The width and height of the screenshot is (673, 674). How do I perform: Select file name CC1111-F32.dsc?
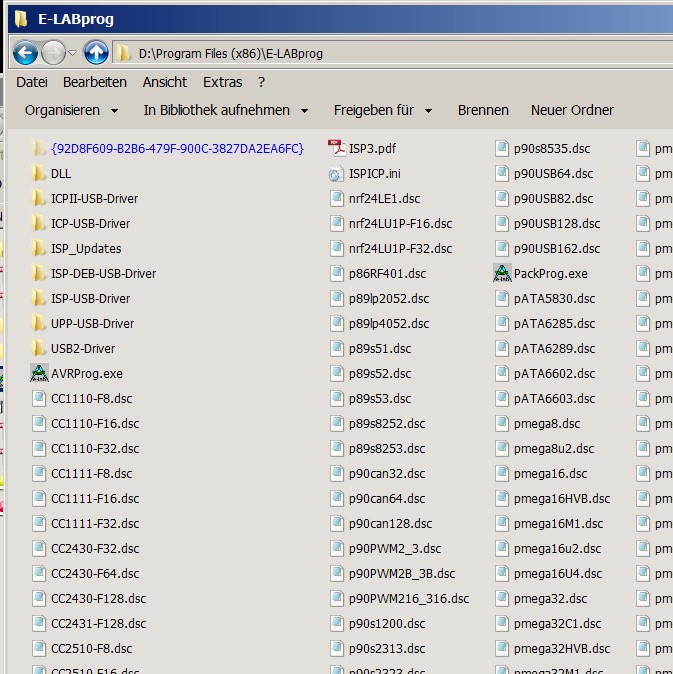95,524
